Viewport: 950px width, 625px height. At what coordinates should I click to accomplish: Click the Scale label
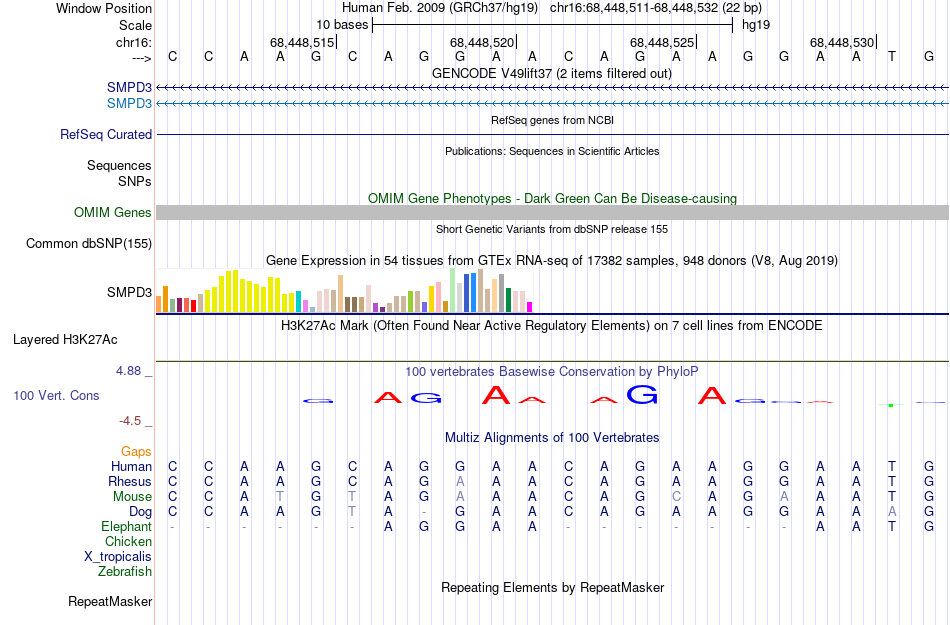(135, 25)
